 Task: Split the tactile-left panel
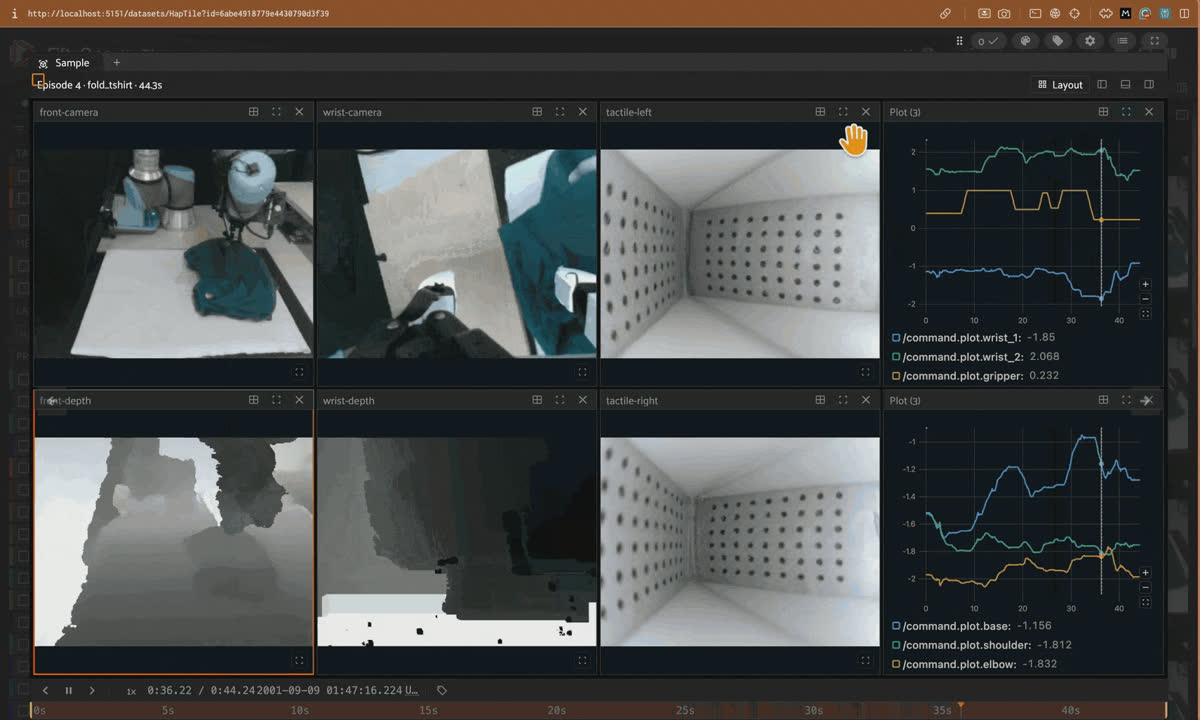click(820, 112)
